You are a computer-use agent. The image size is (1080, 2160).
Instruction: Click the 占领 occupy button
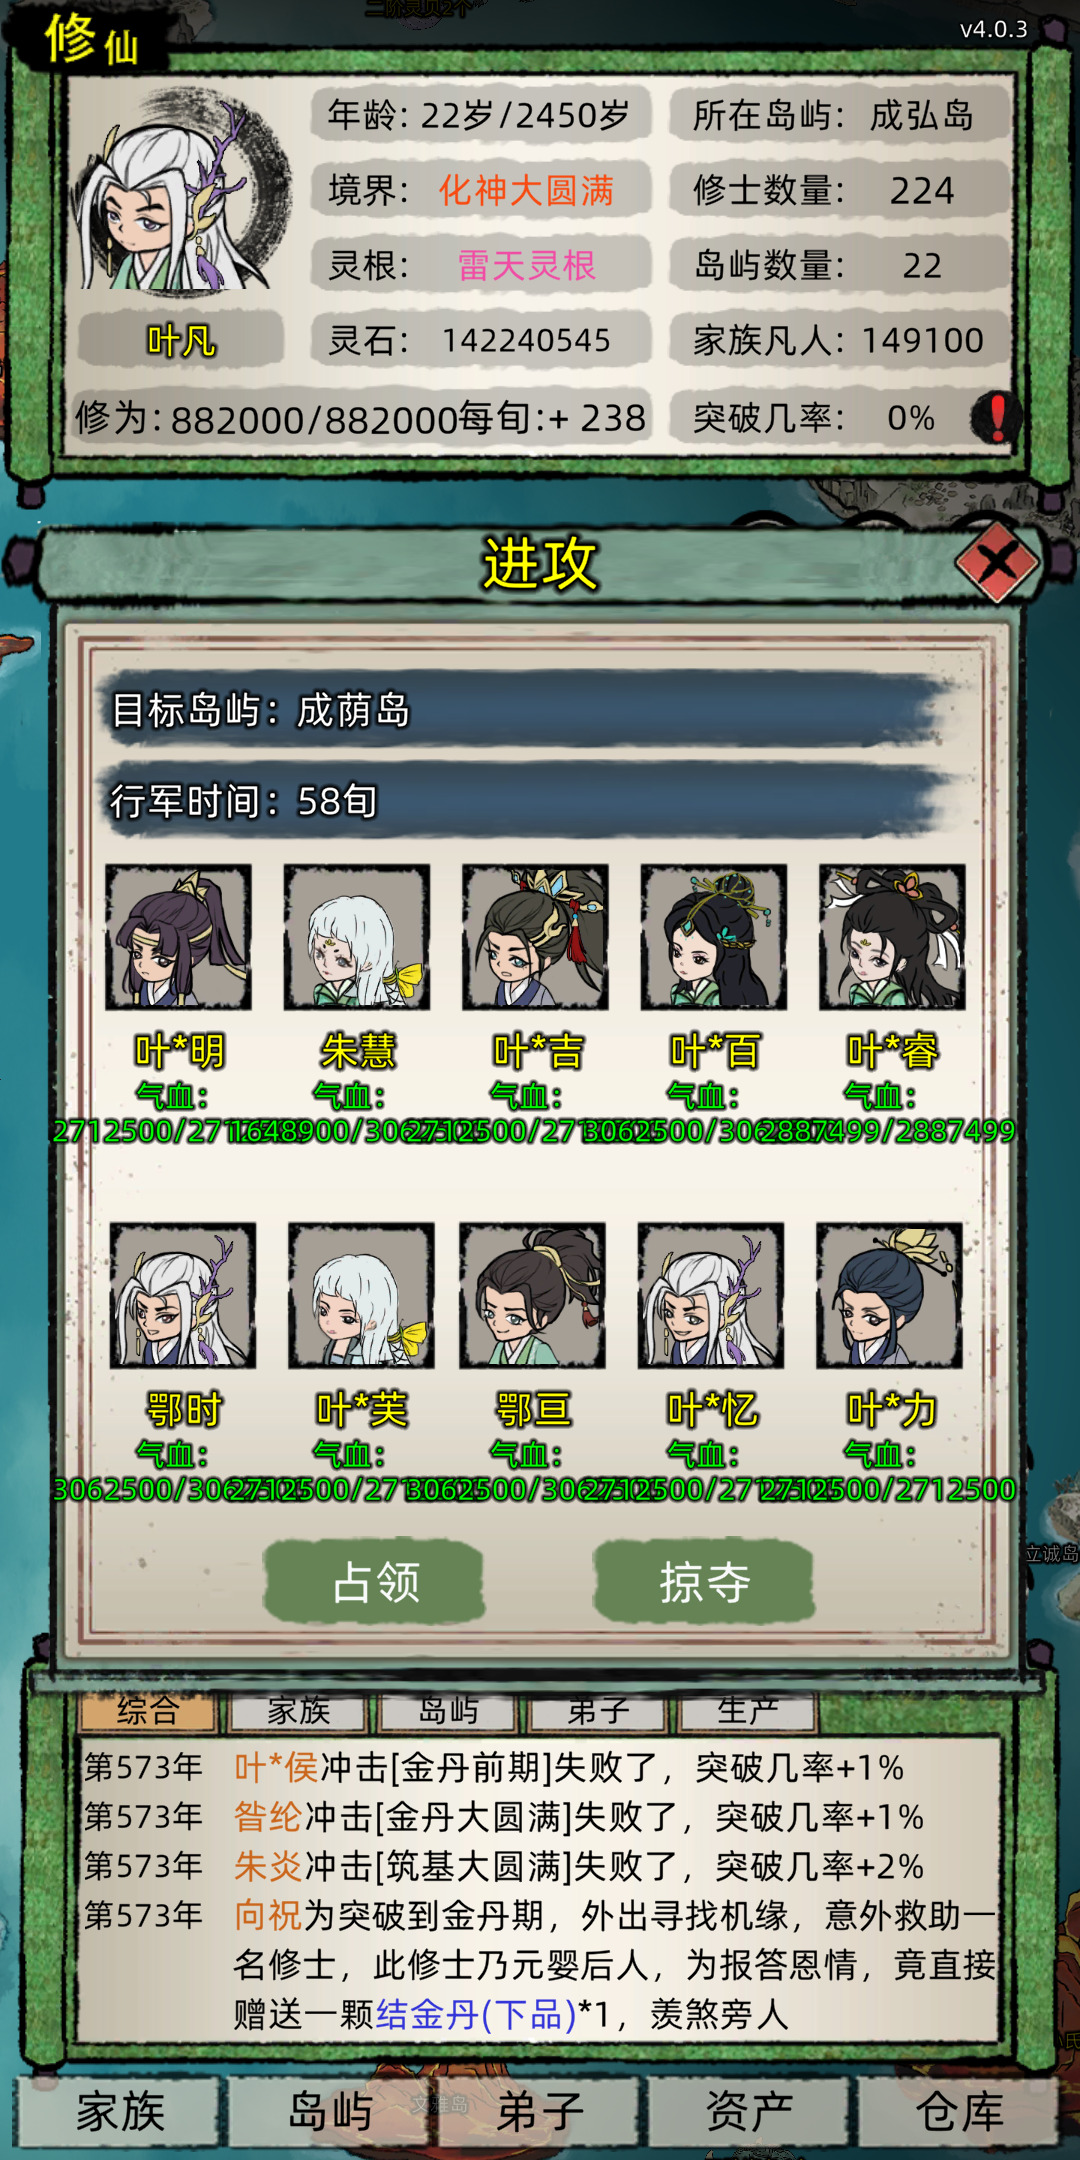point(375,1581)
